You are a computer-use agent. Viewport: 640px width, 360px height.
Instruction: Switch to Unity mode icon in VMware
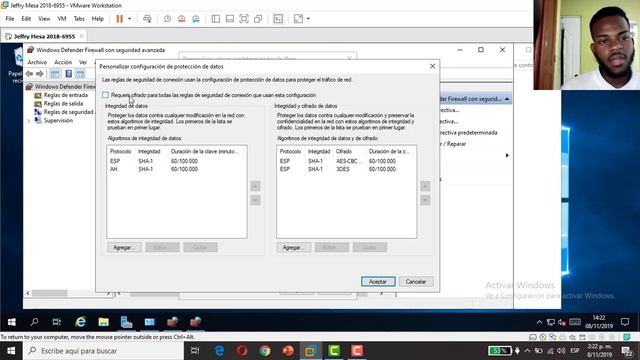258,19
